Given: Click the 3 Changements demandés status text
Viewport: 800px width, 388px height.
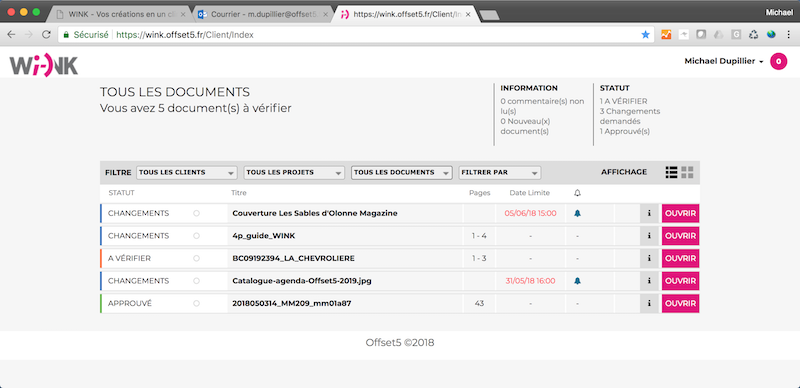Looking at the screenshot, I should [630, 116].
